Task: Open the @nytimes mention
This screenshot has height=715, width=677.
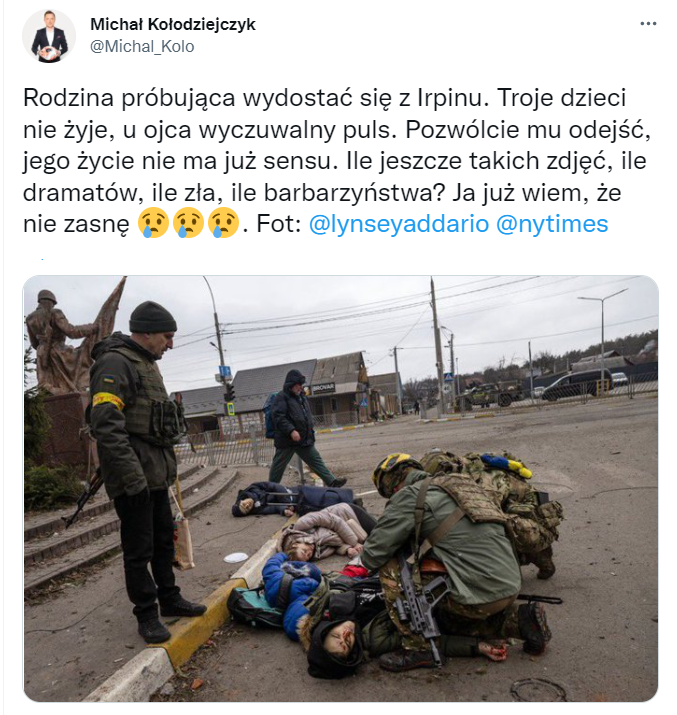Action: point(552,224)
